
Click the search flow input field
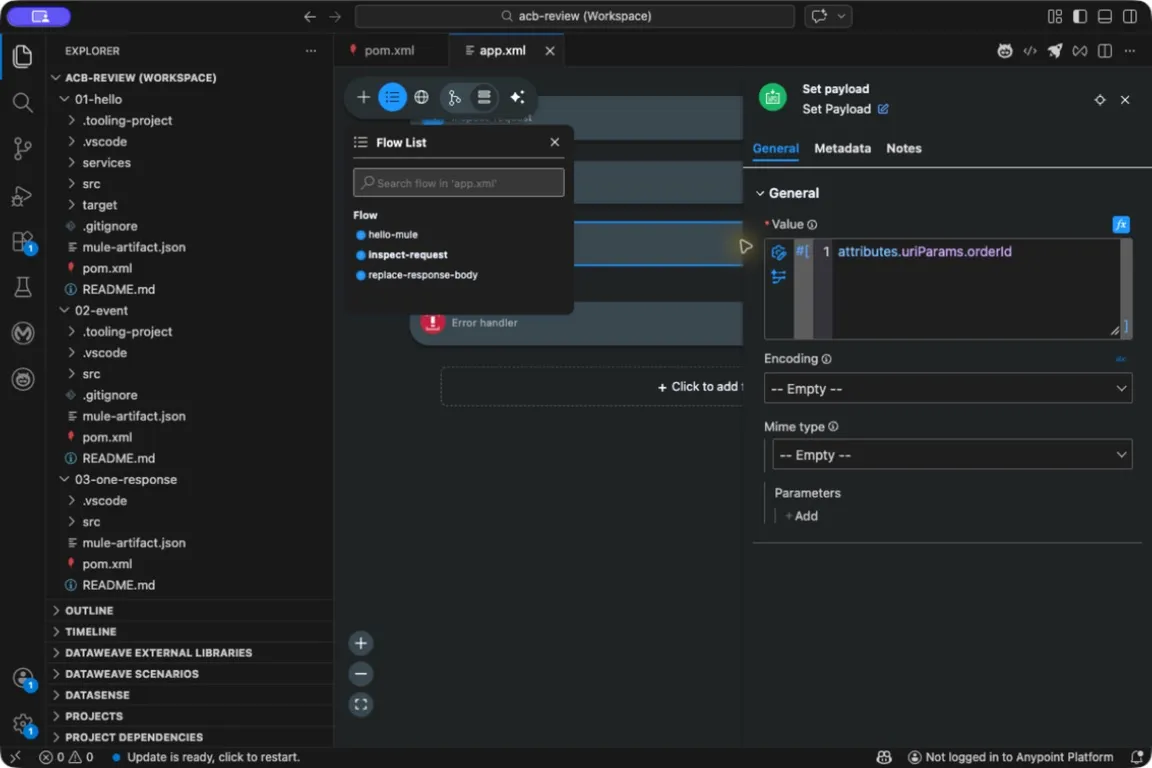coord(458,182)
